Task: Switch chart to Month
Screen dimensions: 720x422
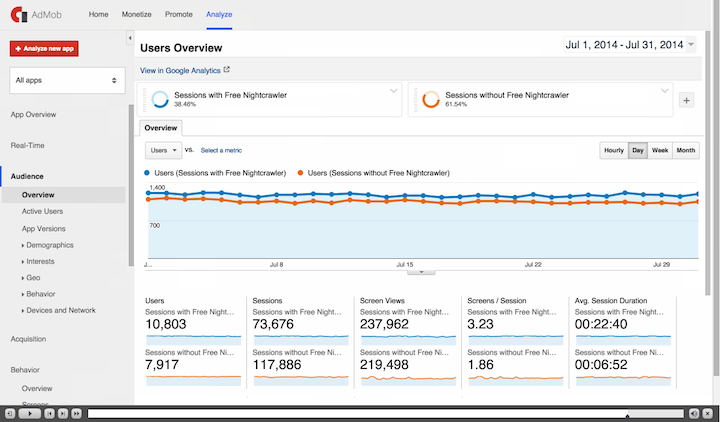Action: click(x=686, y=150)
